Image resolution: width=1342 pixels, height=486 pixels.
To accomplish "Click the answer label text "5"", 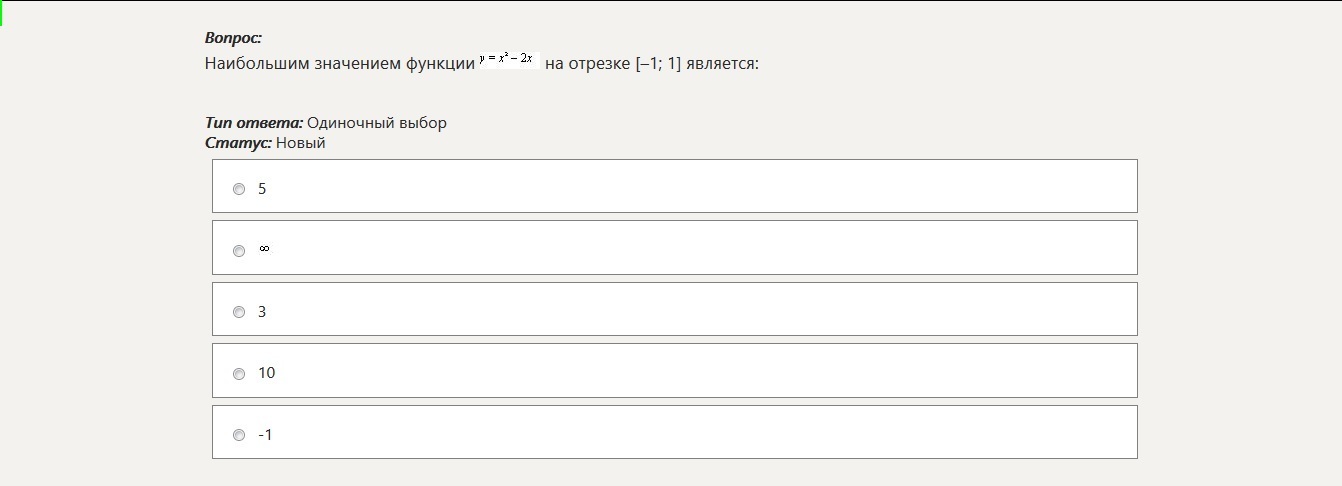I will click(x=262, y=188).
